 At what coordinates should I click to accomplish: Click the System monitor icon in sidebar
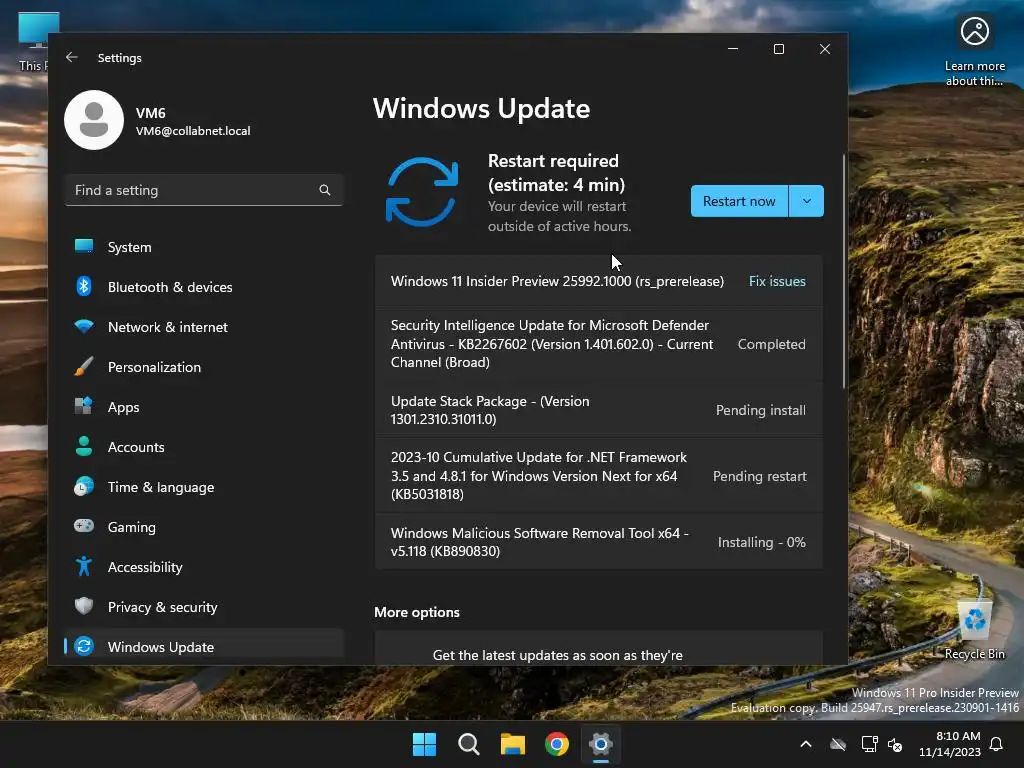click(84, 246)
